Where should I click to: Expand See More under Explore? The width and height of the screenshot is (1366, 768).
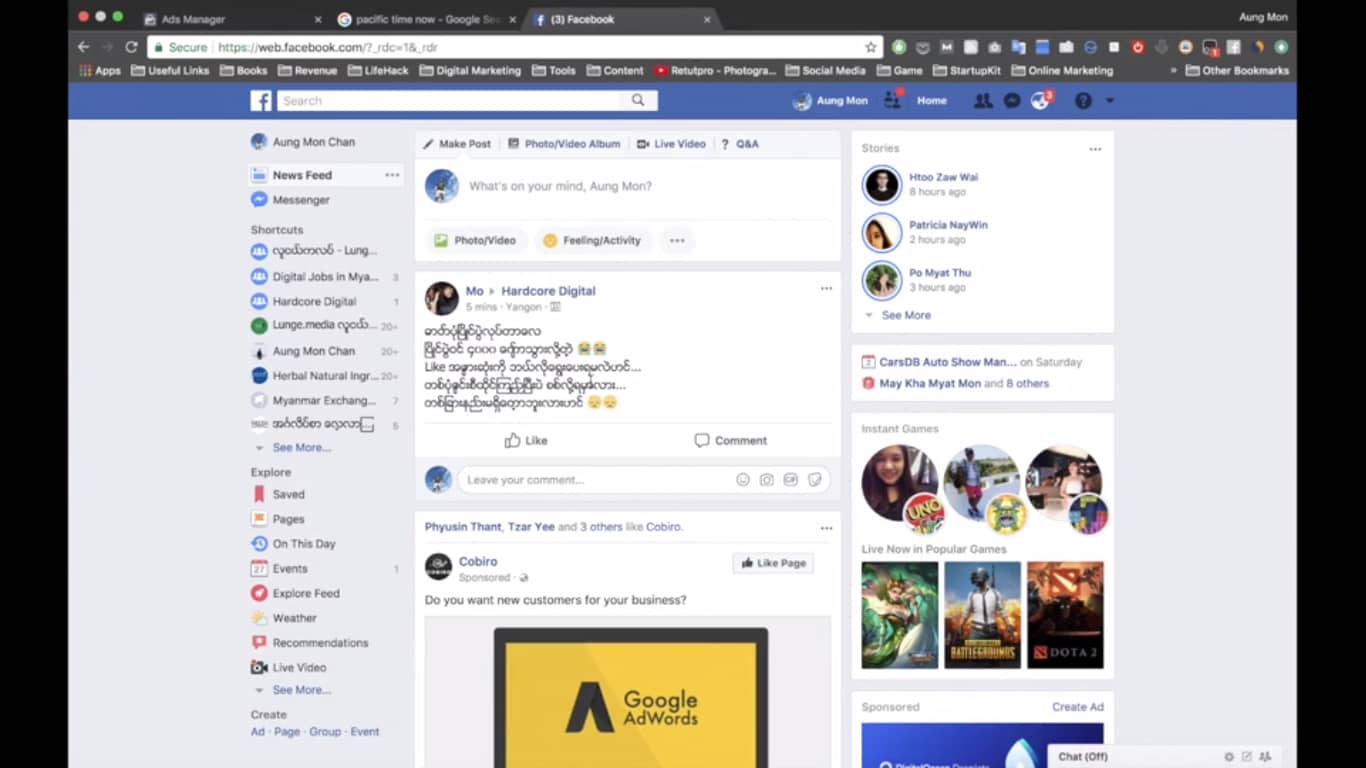click(x=301, y=690)
